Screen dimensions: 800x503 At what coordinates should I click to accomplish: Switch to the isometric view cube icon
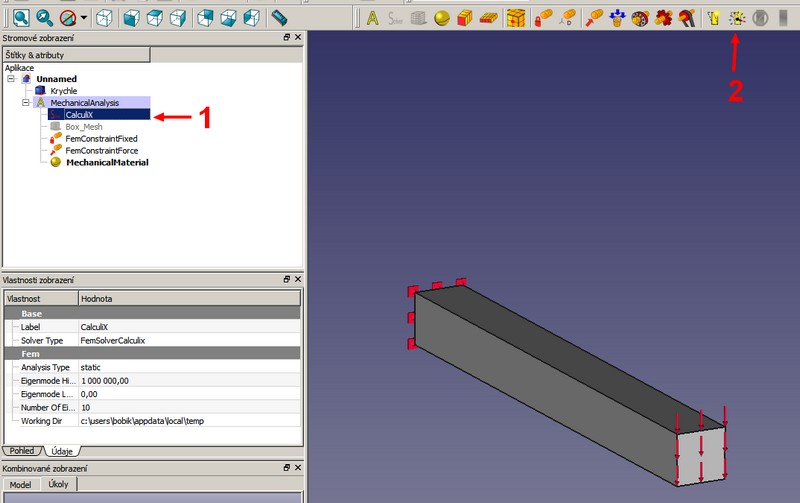(x=104, y=17)
